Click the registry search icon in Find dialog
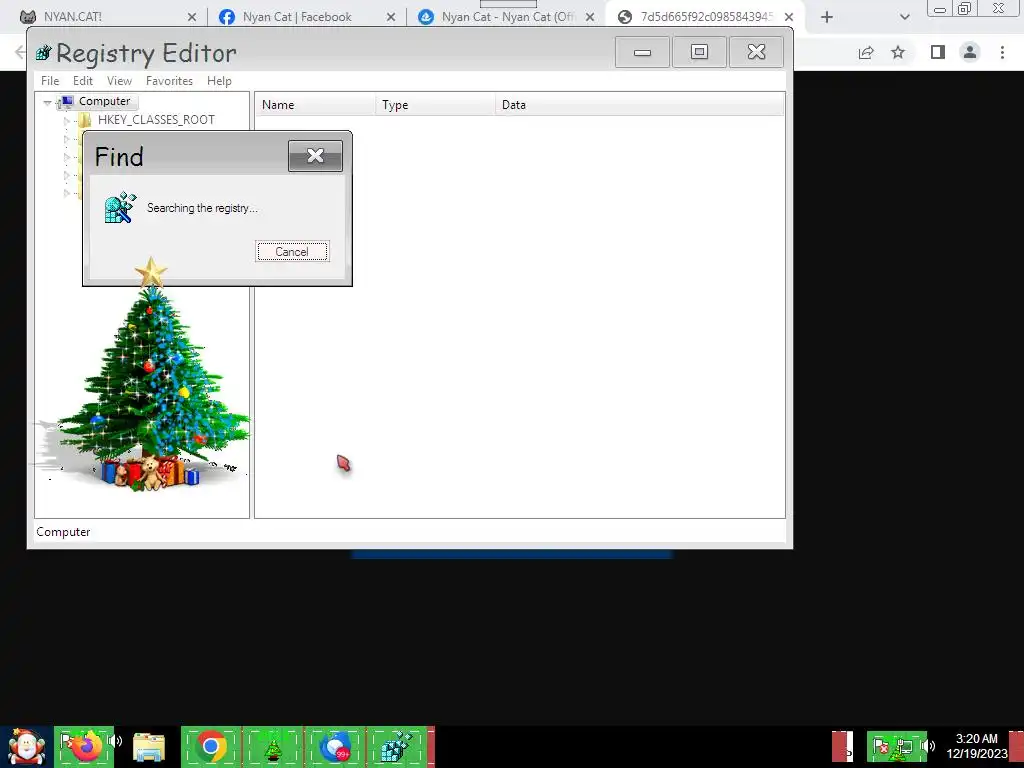Viewport: 1024px width, 768px height. pos(120,208)
